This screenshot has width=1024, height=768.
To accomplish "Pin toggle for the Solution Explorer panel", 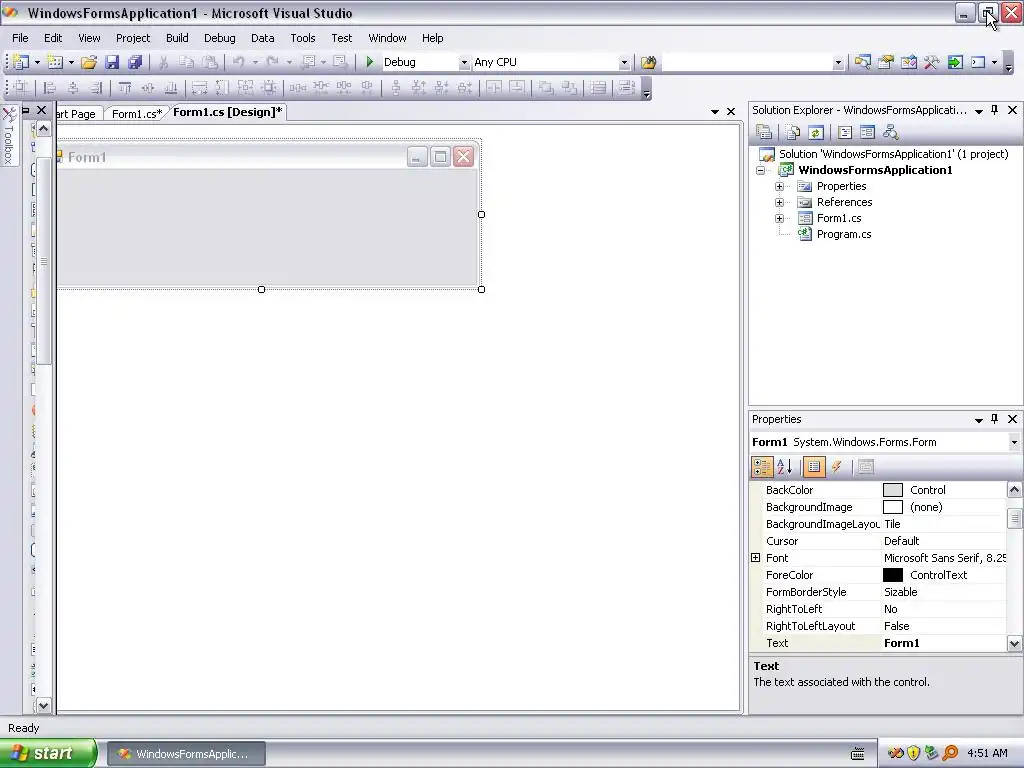I will pos(995,110).
